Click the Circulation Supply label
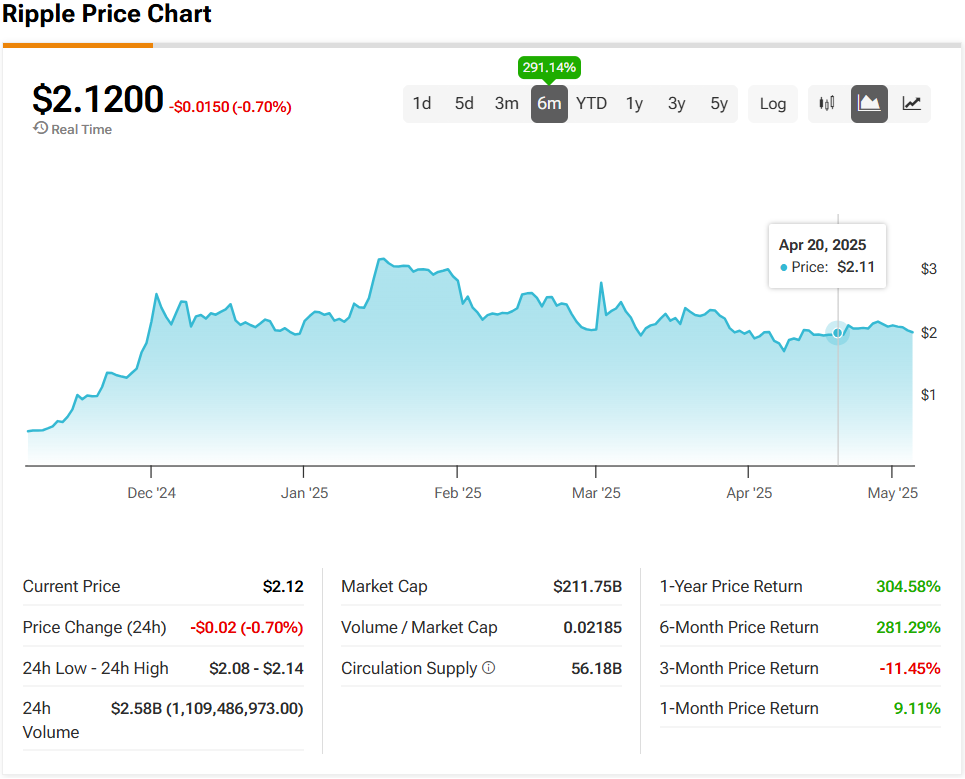Viewport: 965px width, 779px height. tap(409, 668)
